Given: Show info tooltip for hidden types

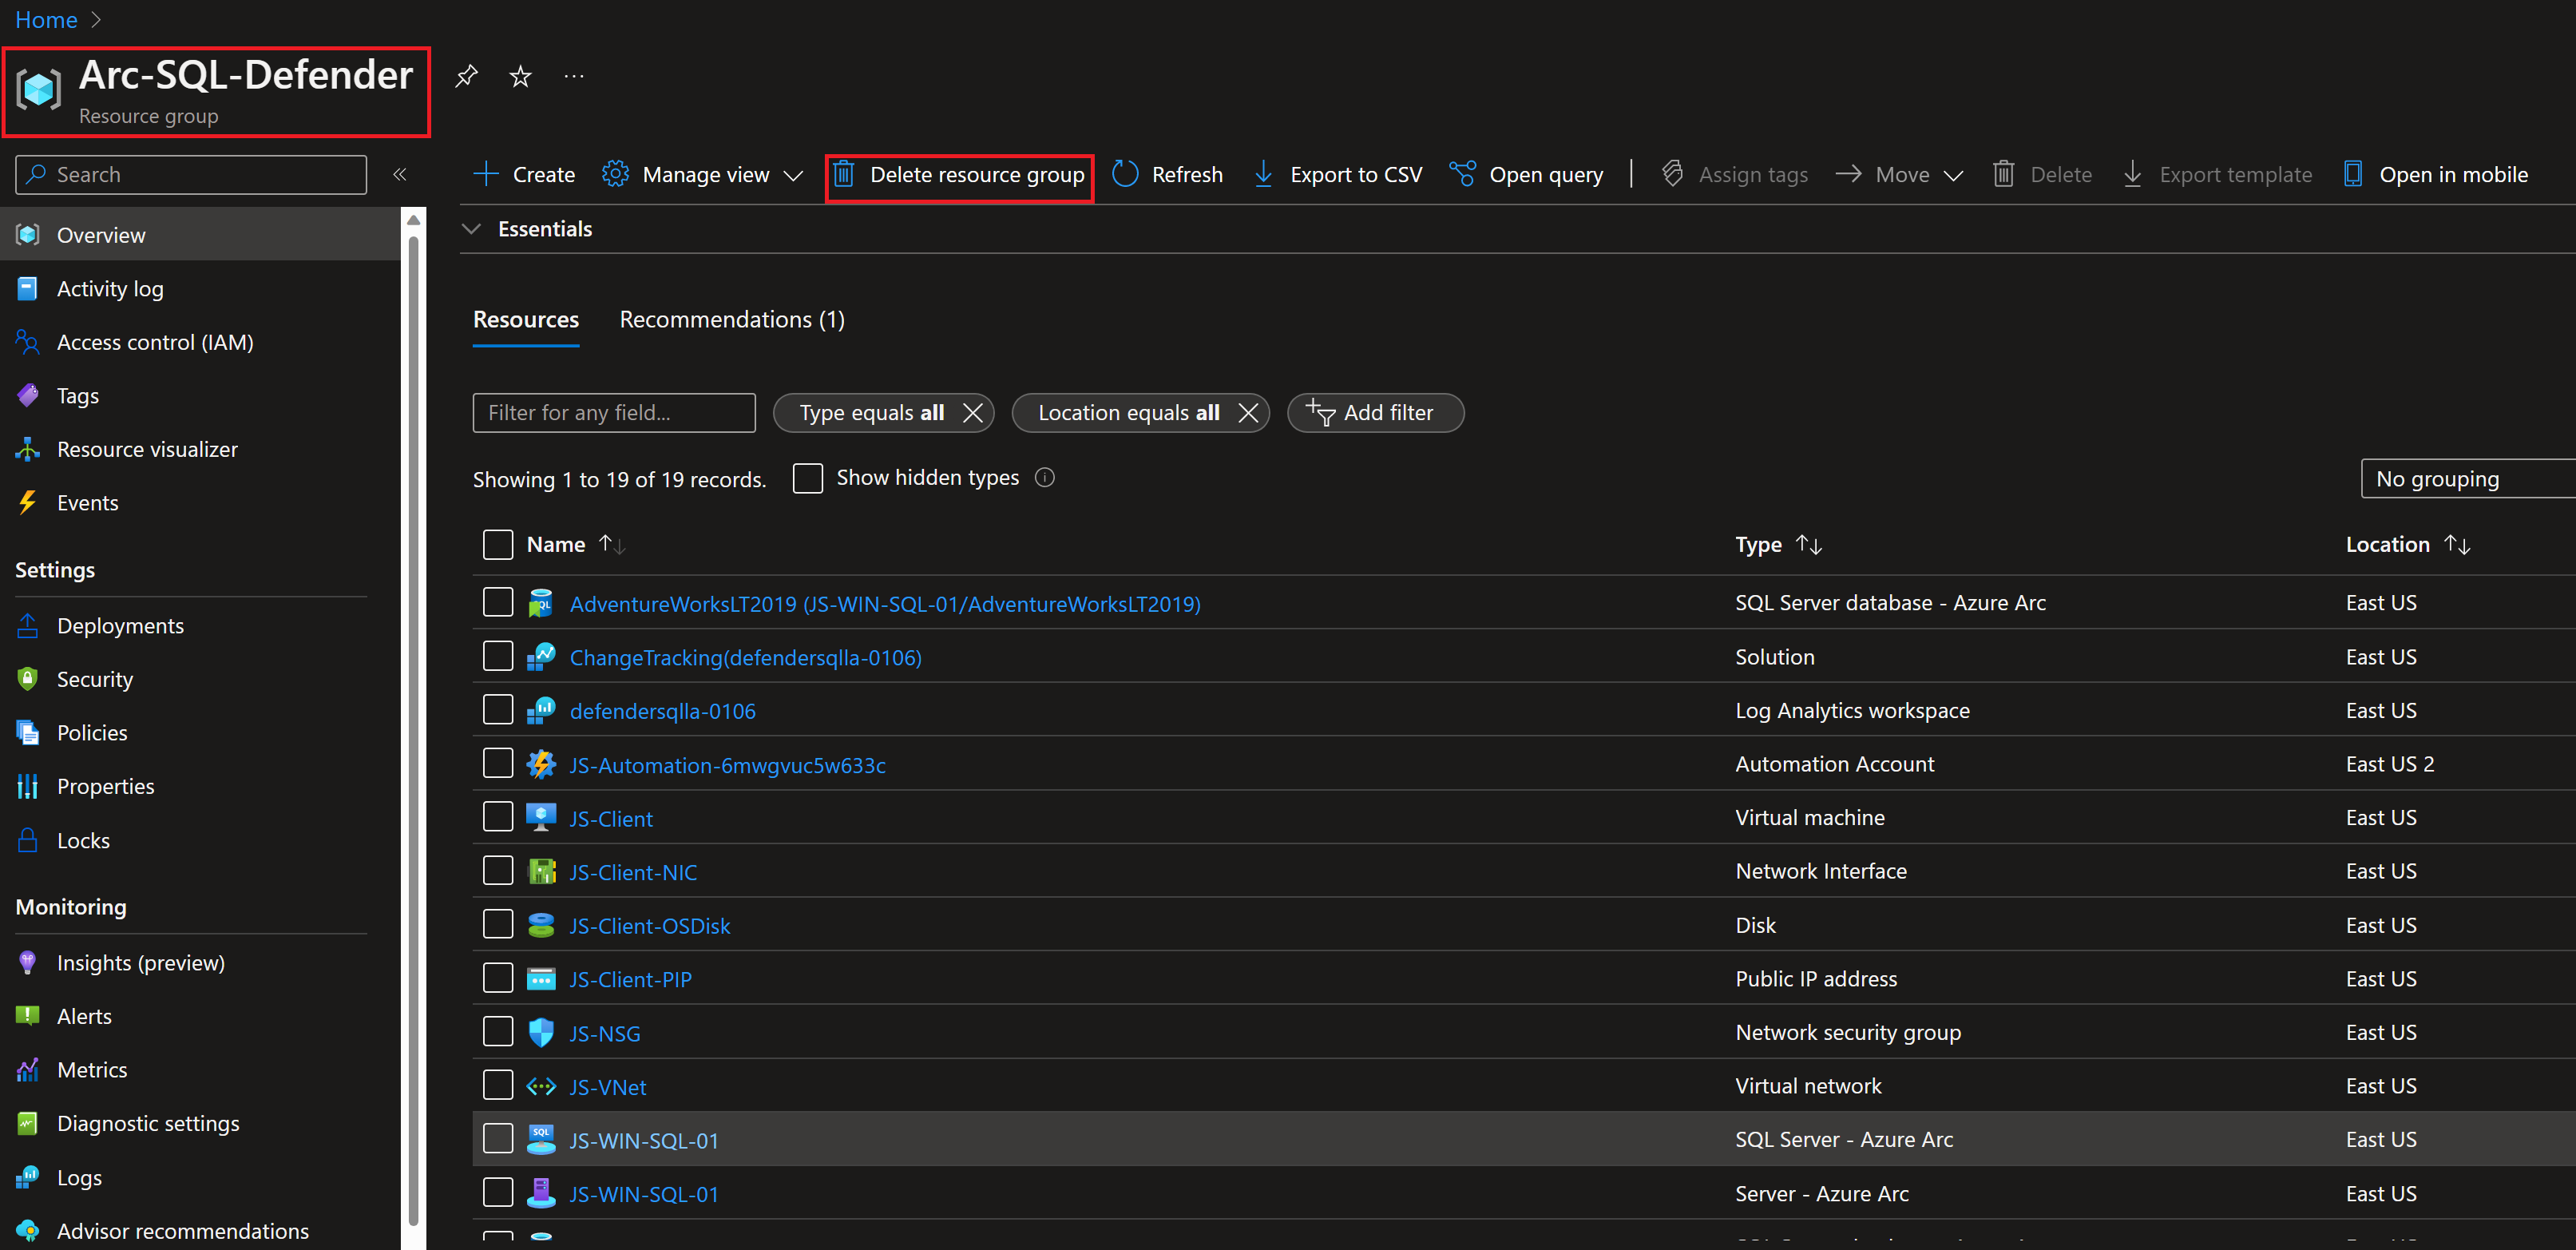Looking at the screenshot, I should (x=1044, y=478).
